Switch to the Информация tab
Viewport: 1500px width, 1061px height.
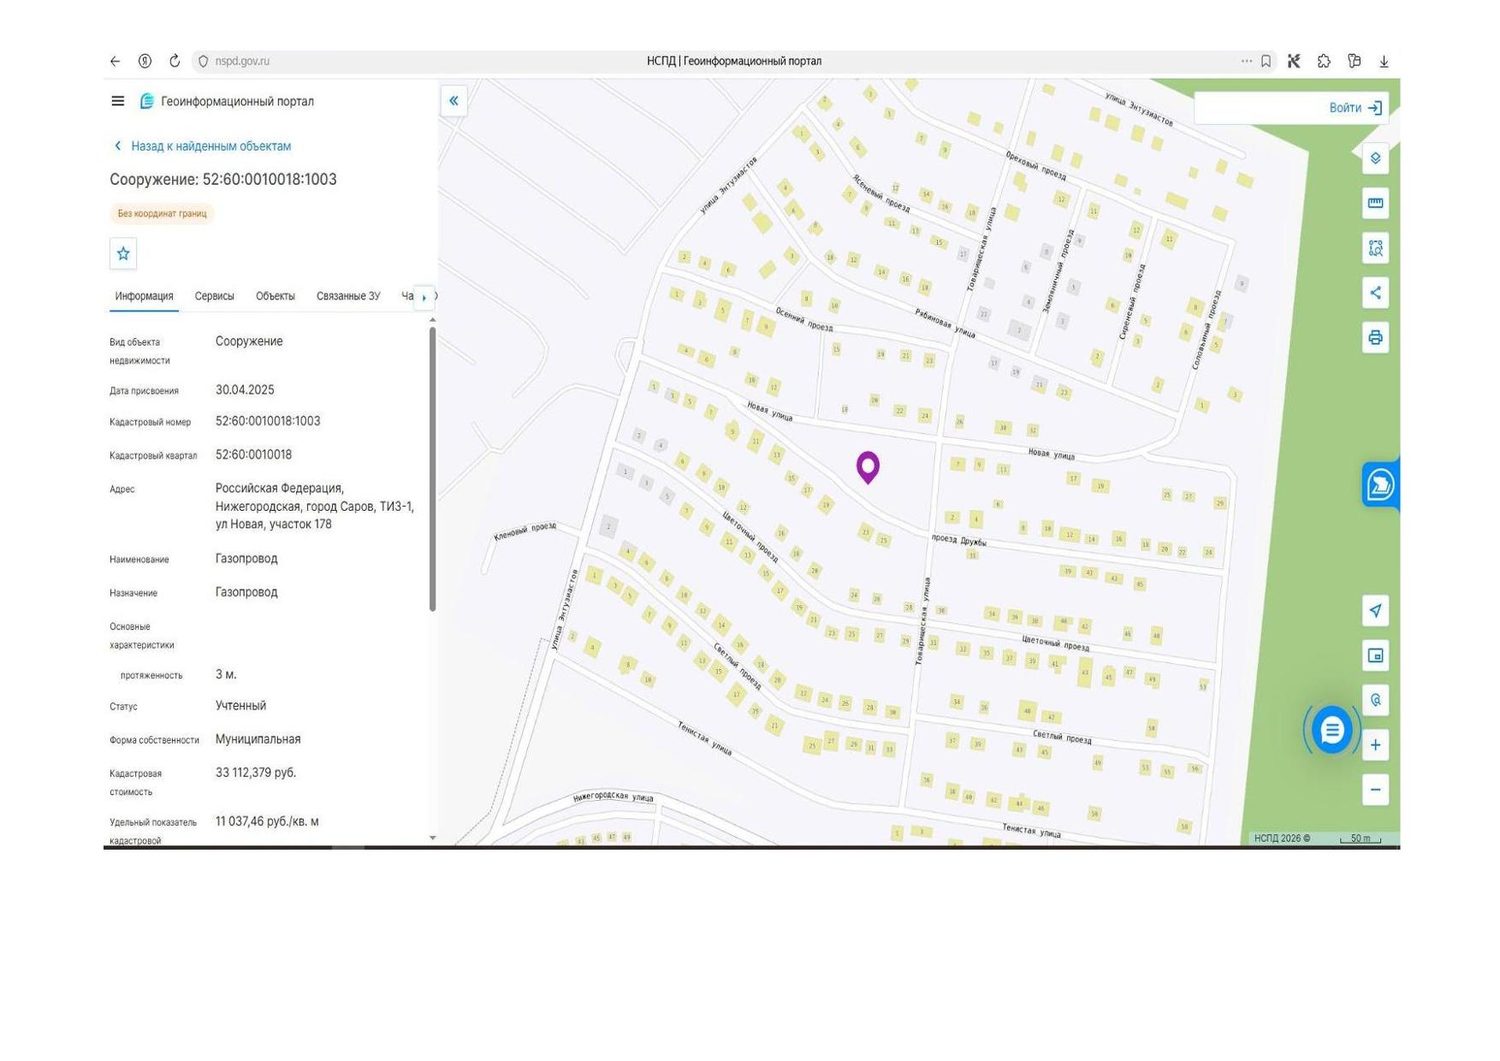(144, 296)
